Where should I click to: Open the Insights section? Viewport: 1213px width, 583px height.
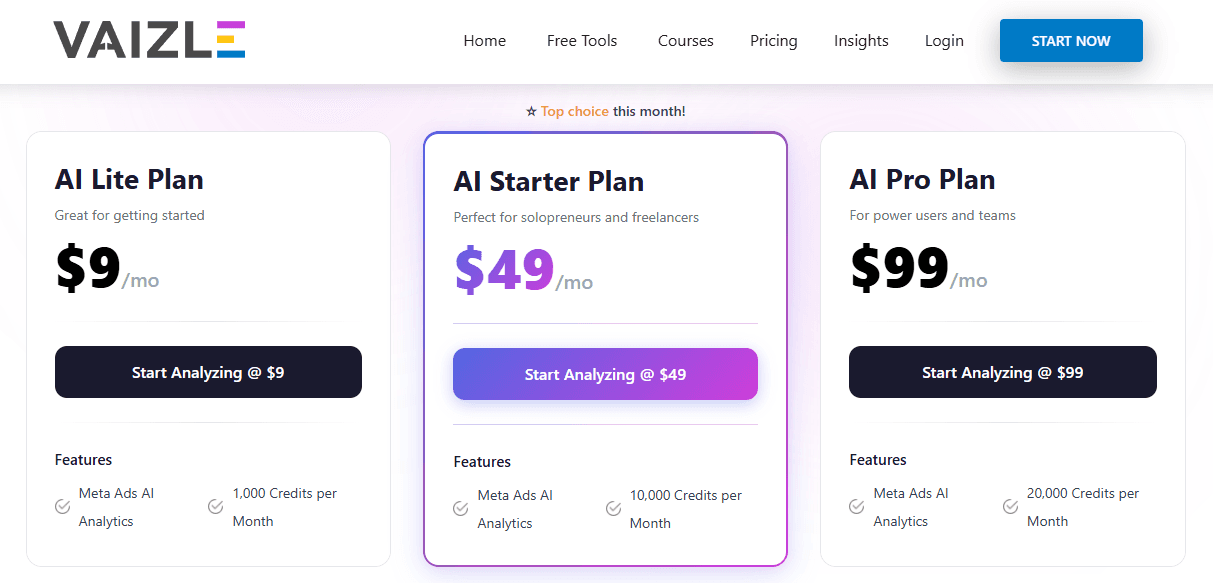pos(861,40)
